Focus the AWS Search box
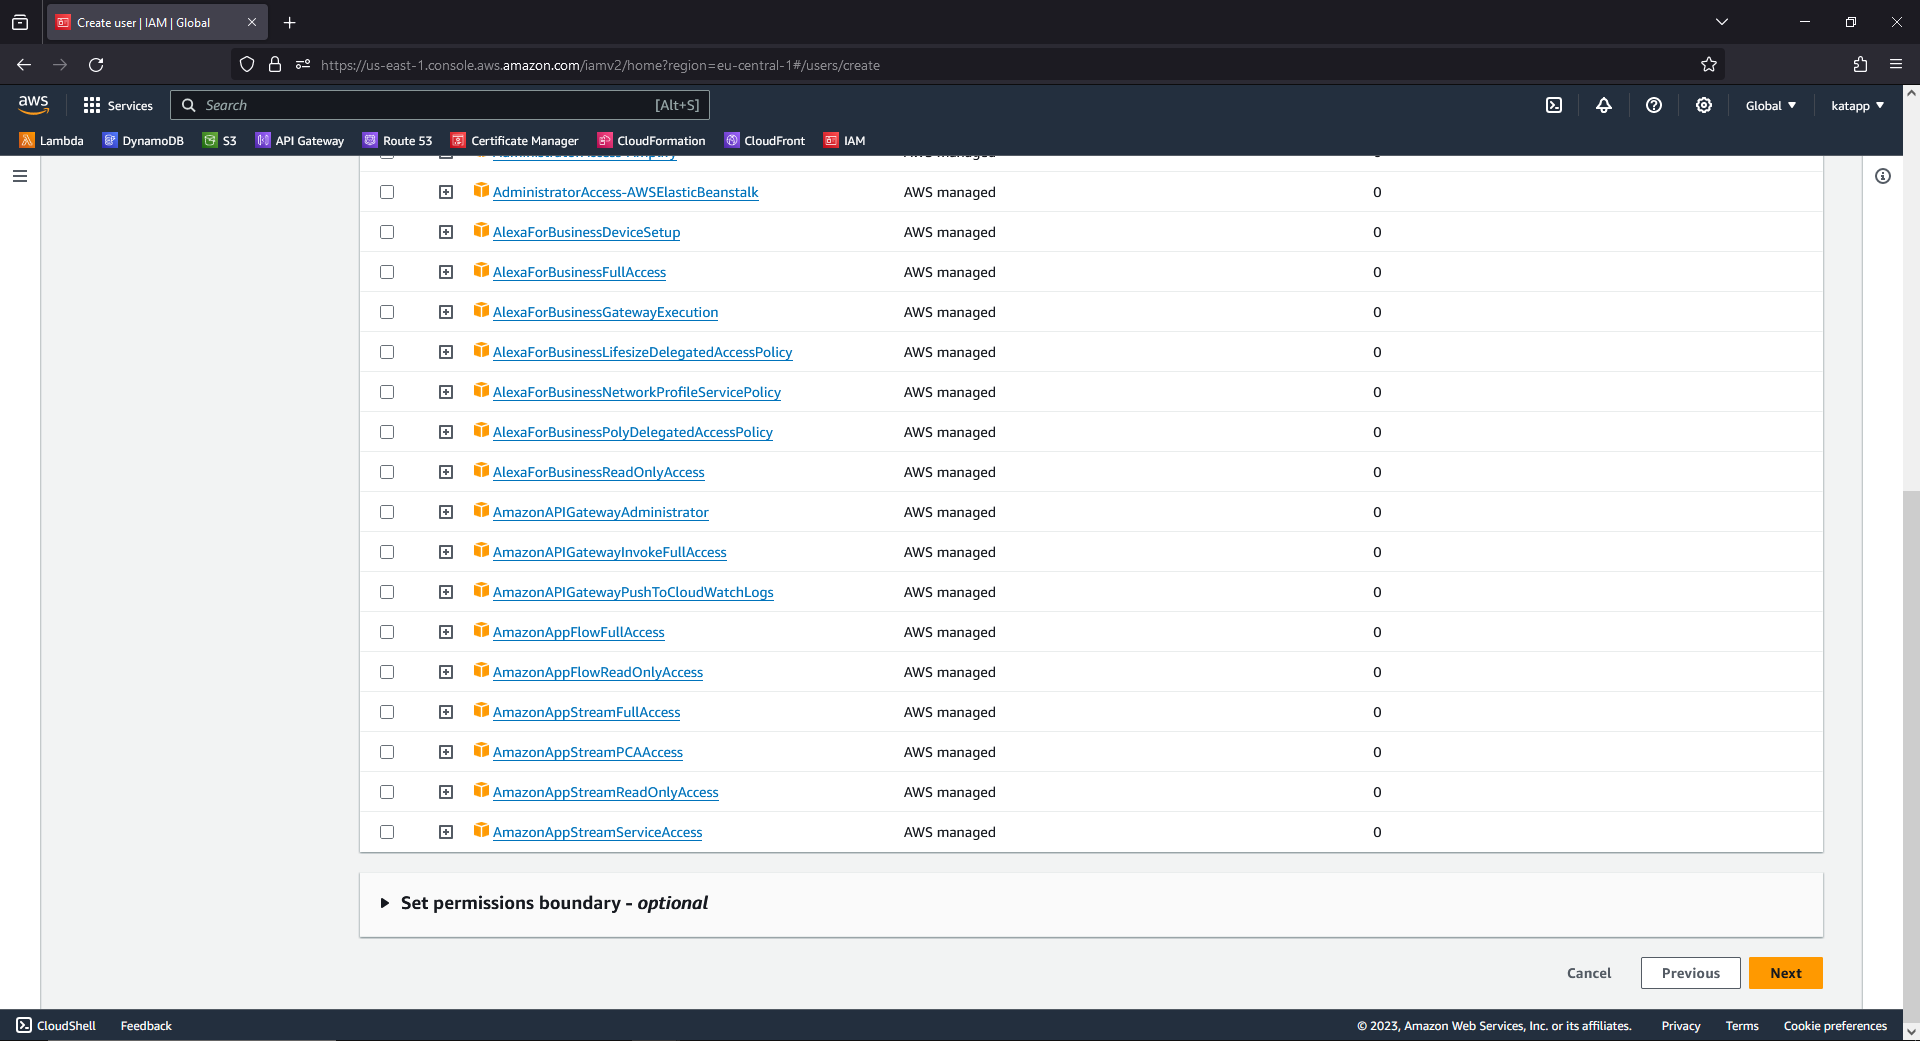 pos(440,105)
